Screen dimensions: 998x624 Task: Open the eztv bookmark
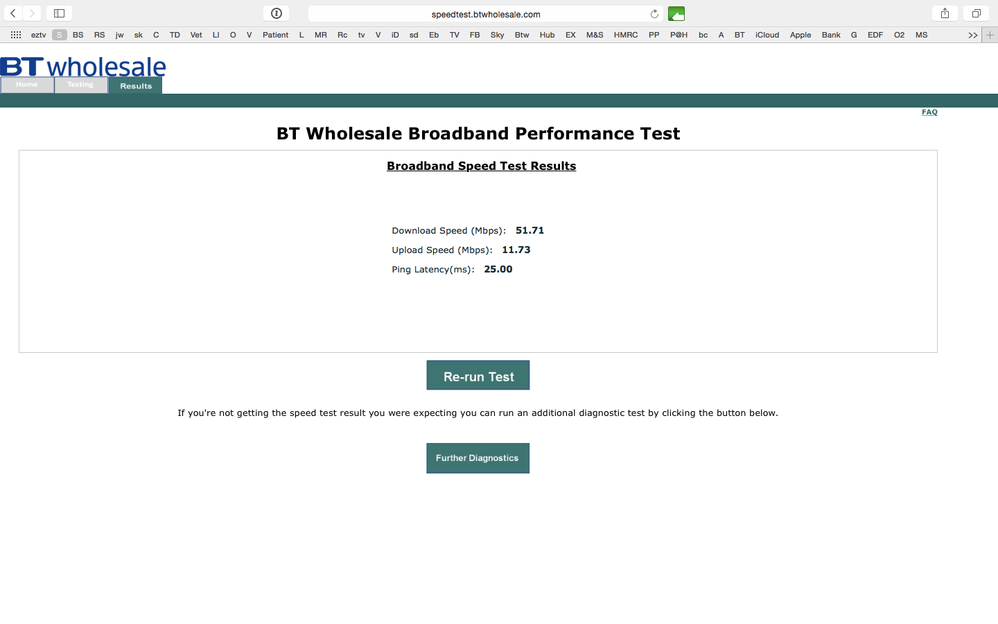click(x=38, y=35)
